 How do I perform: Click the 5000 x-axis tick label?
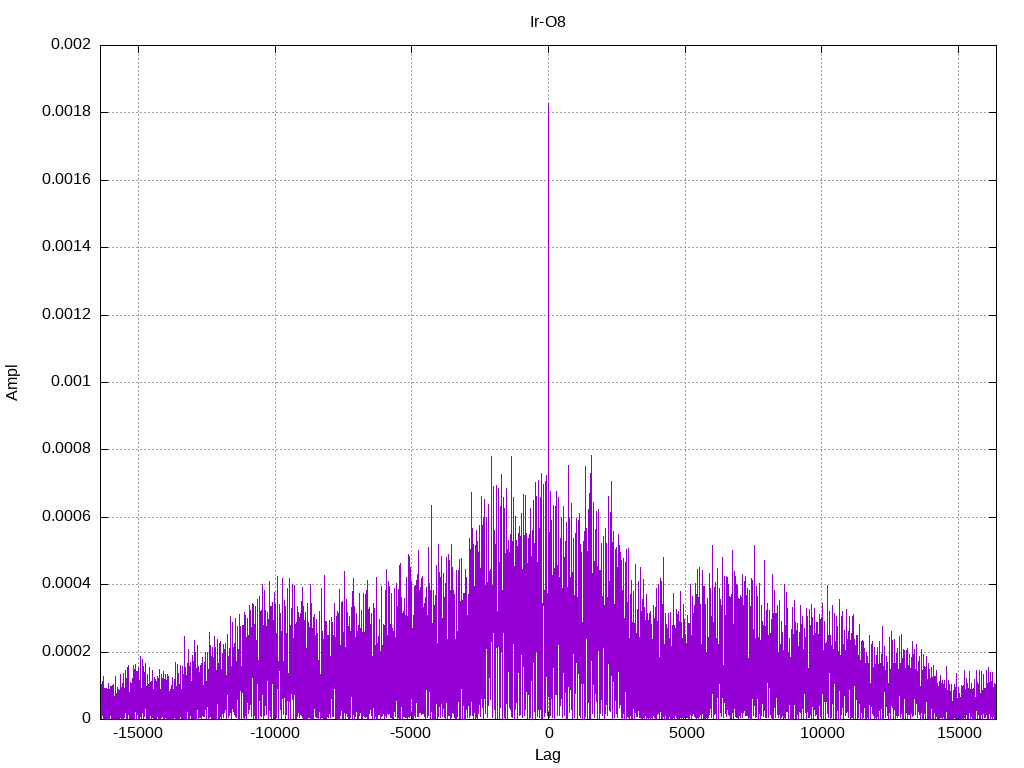(x=686, y=733)
